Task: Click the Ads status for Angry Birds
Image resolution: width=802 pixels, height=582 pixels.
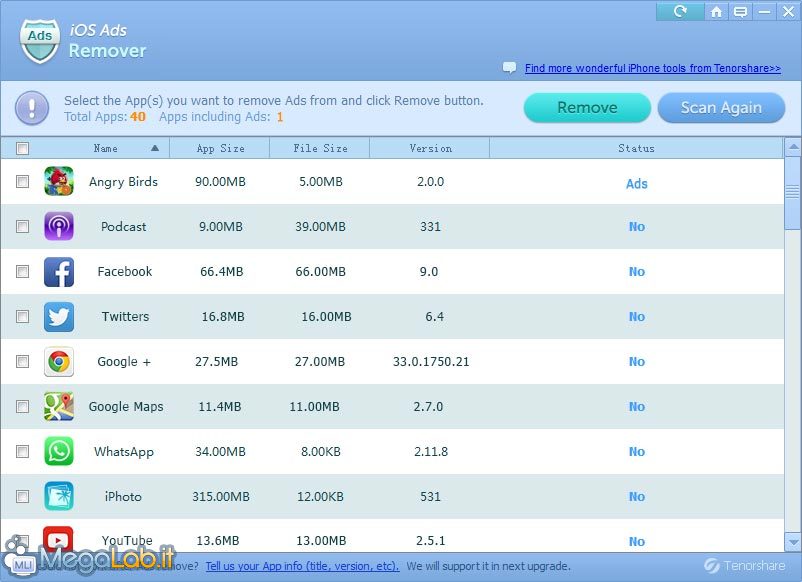Action: click(x=637, y=184)
